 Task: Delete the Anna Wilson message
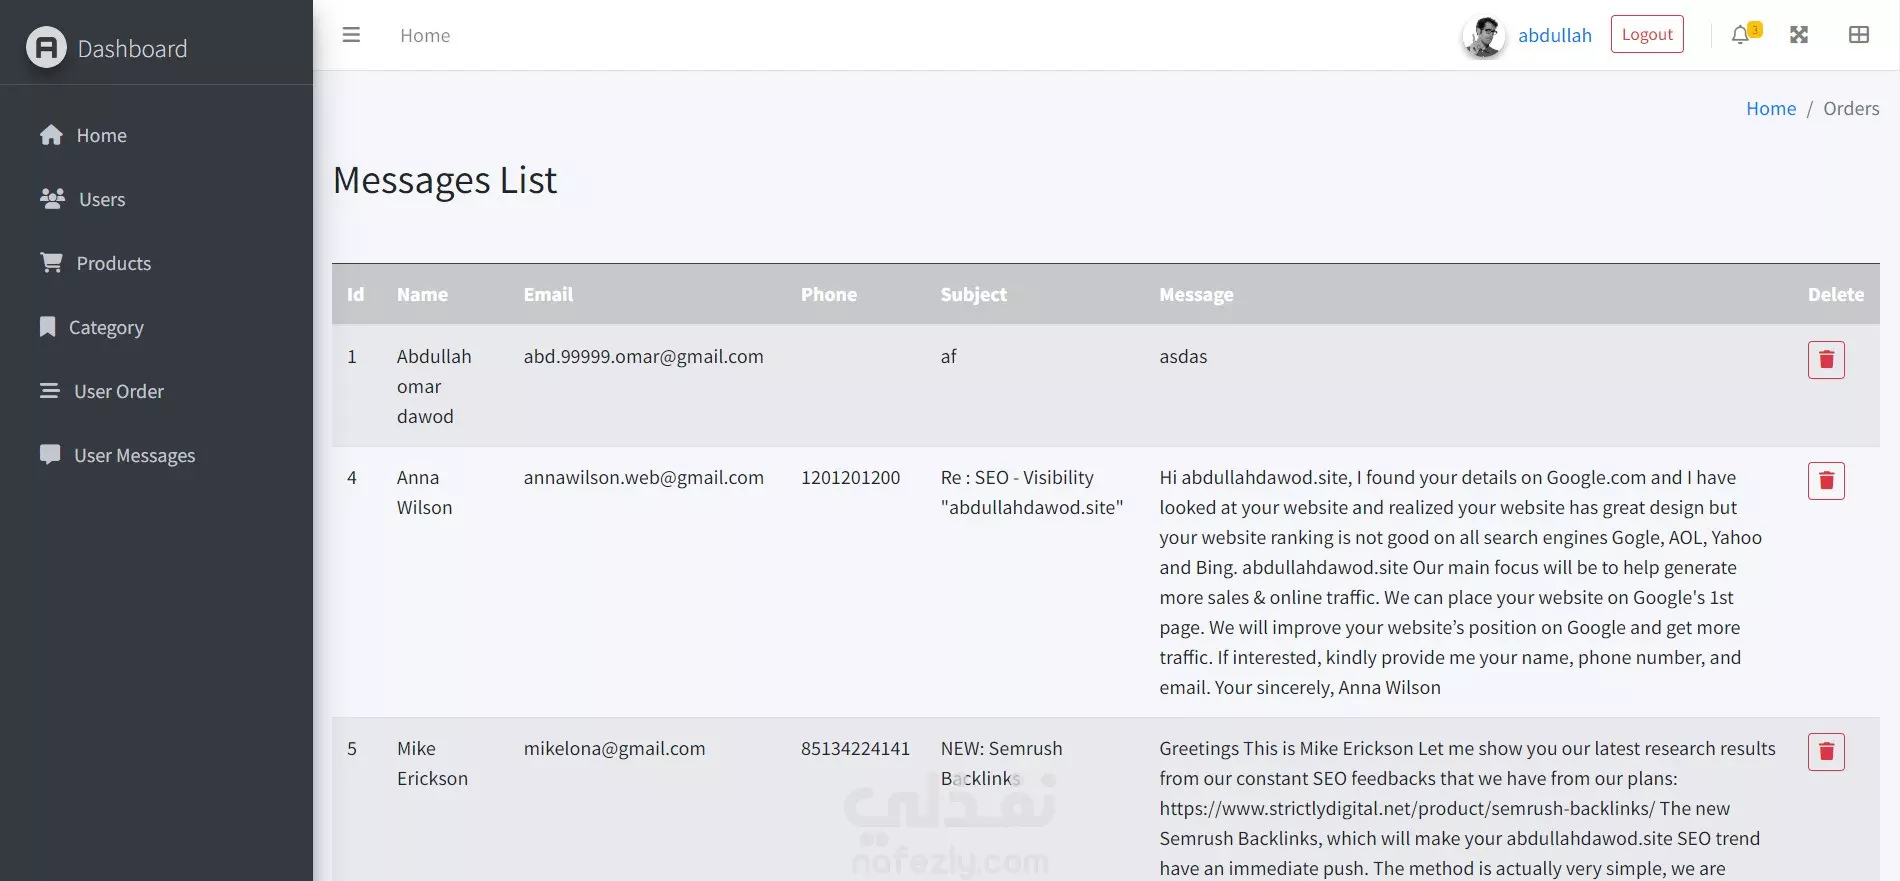click(1826, 481)
